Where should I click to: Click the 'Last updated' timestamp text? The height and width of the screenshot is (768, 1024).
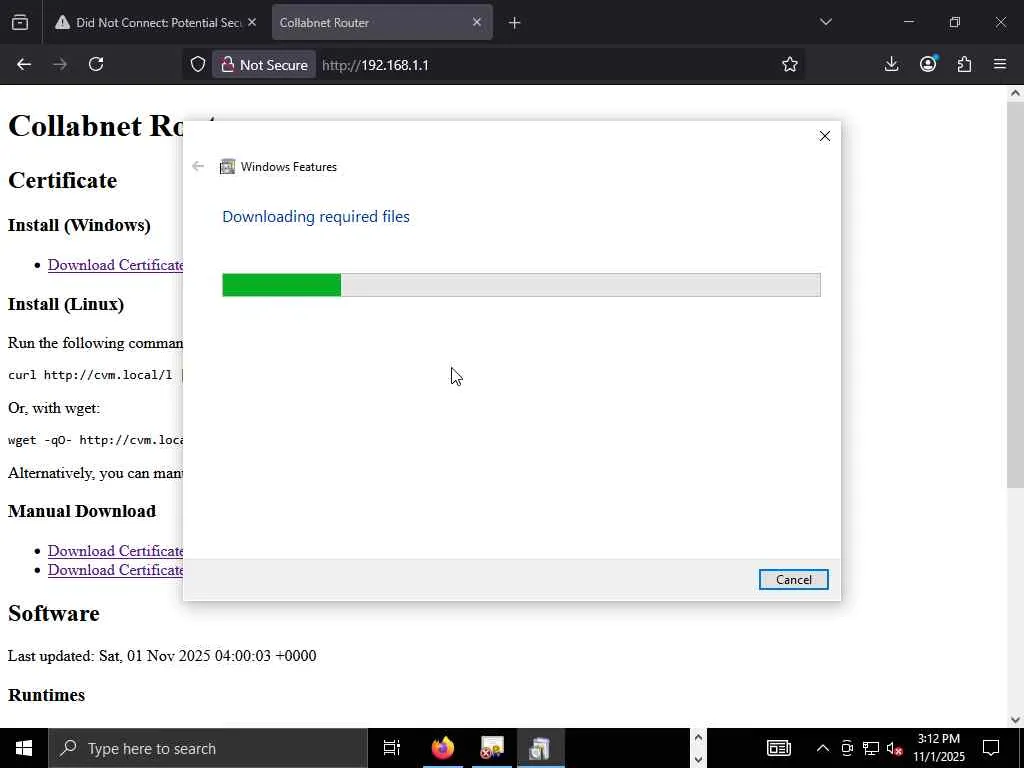(x=162, y=656)
